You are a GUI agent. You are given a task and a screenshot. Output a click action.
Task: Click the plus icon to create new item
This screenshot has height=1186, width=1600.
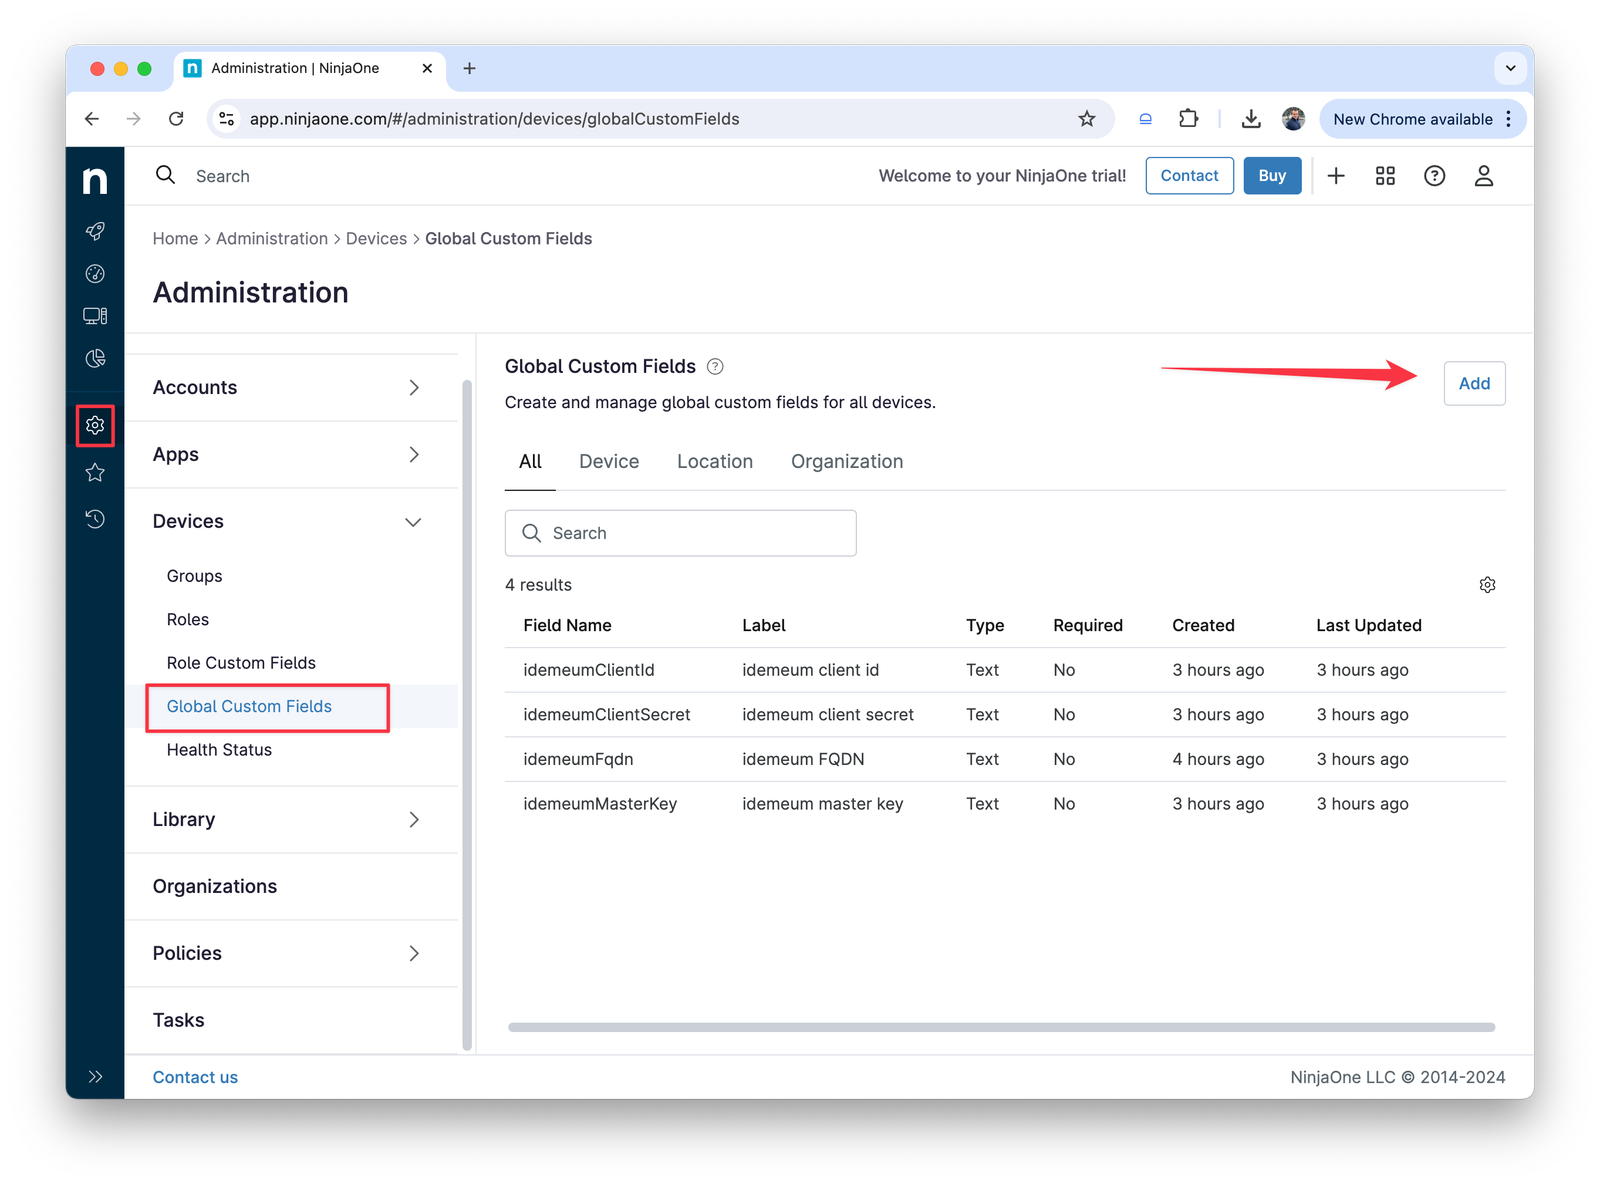tap(1336, 175)
